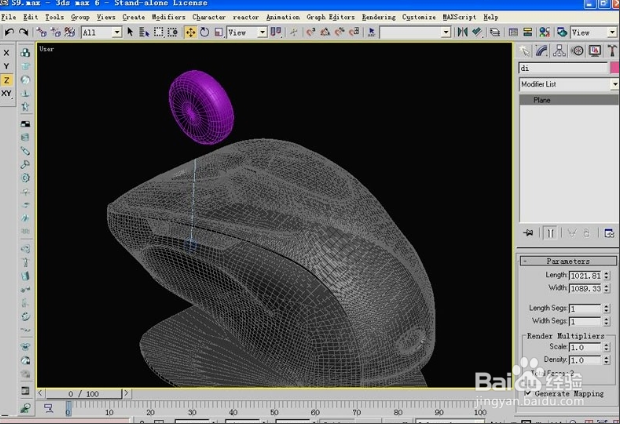Select the purple wheel object in viewport
620x424 pixels.
tap(201, 107)
